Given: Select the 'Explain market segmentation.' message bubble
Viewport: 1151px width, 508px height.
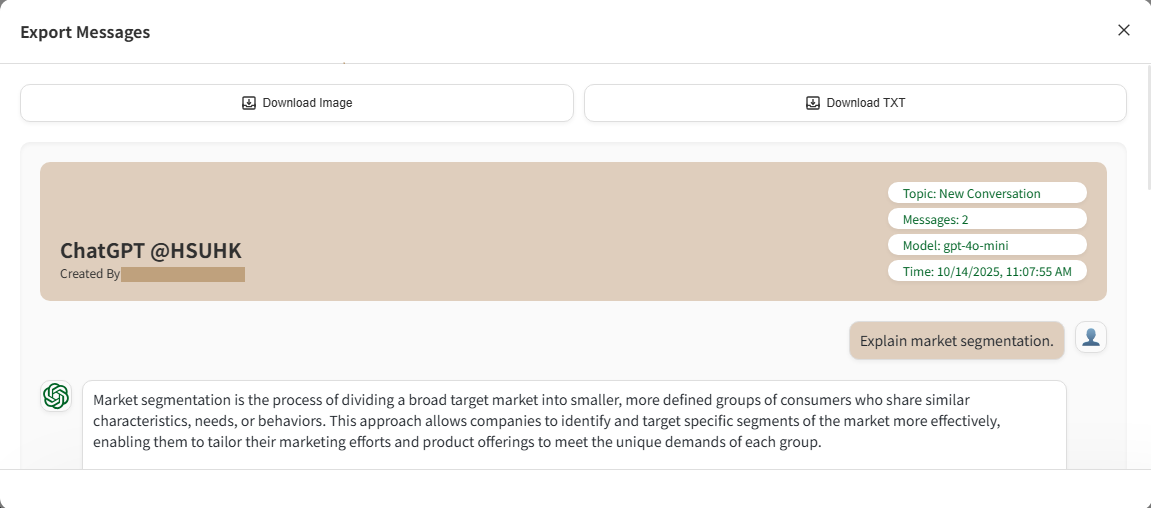Looking at the screenshot, I should tap(956, 341).
